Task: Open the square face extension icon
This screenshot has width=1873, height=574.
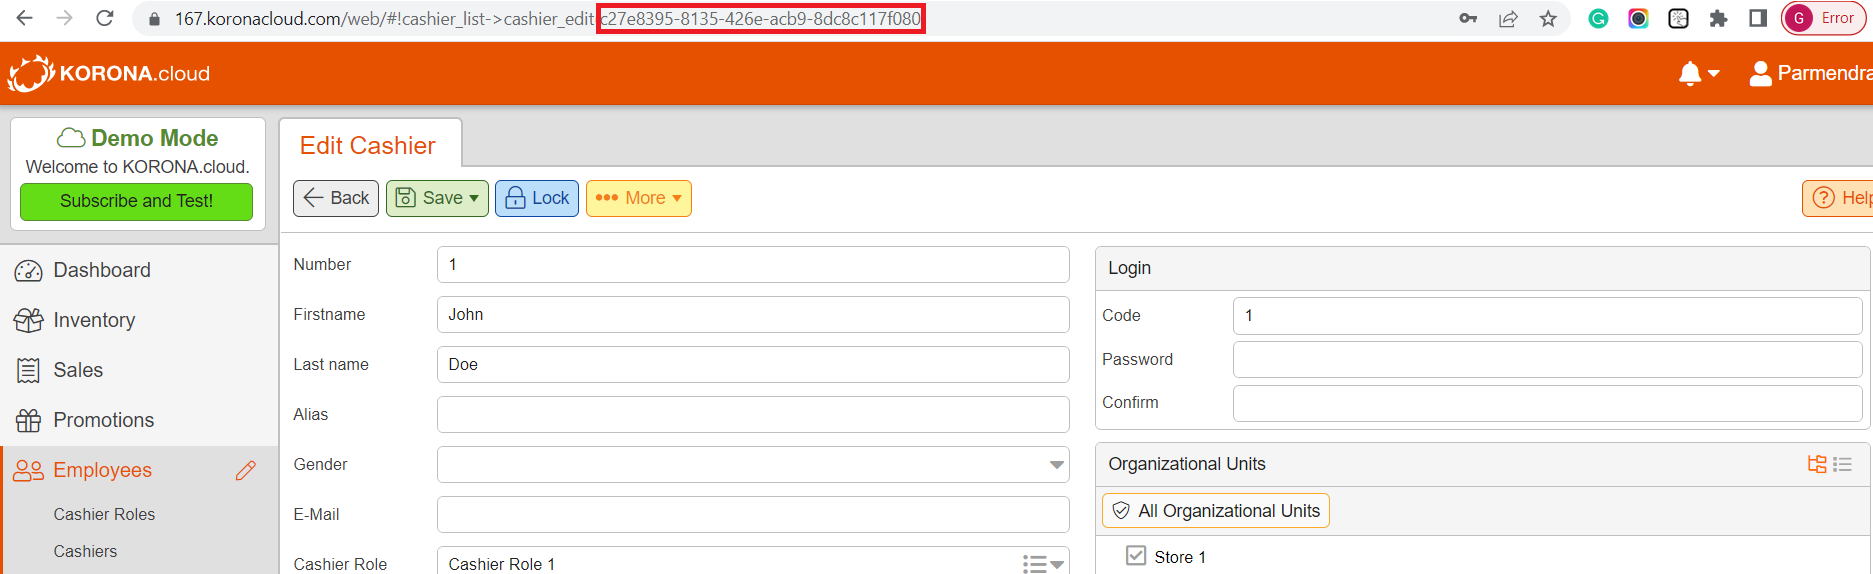Action: (x=1679, y=18)
